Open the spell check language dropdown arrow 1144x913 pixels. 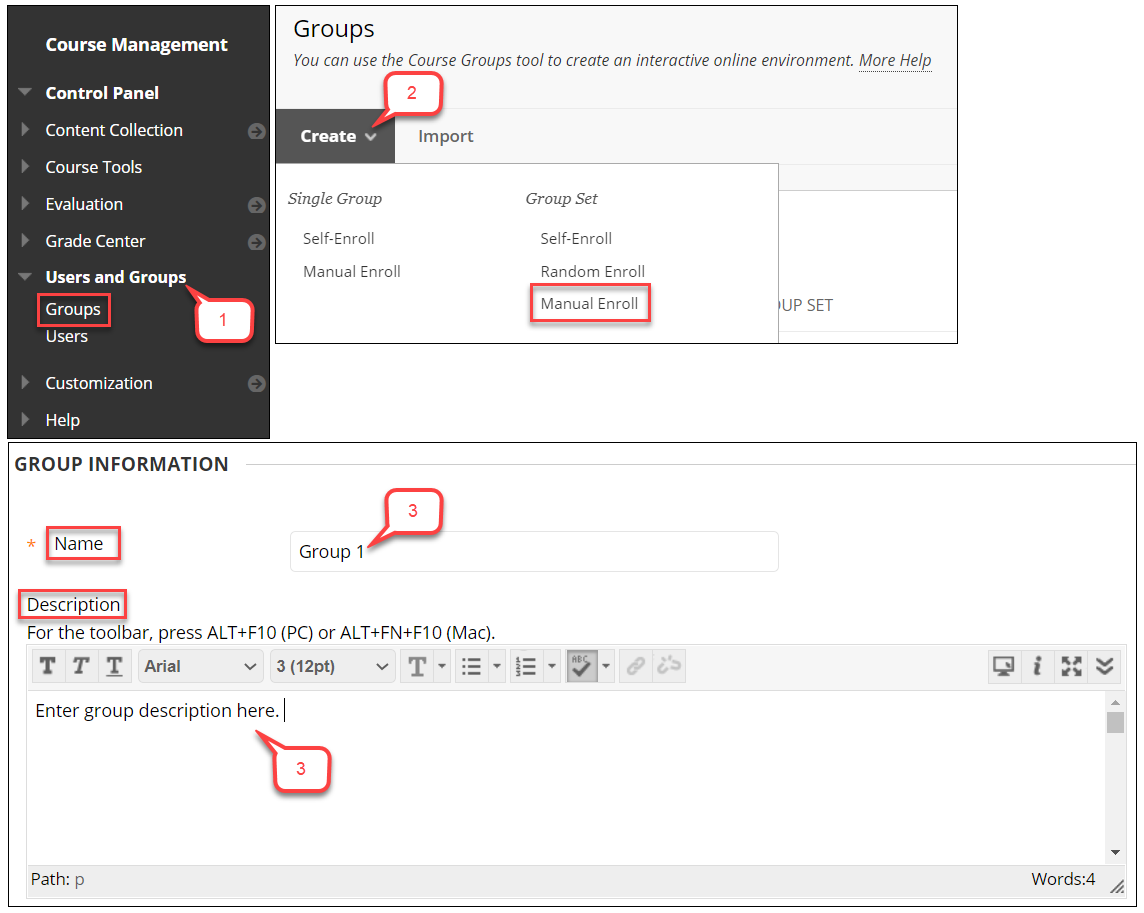(606, 666)
